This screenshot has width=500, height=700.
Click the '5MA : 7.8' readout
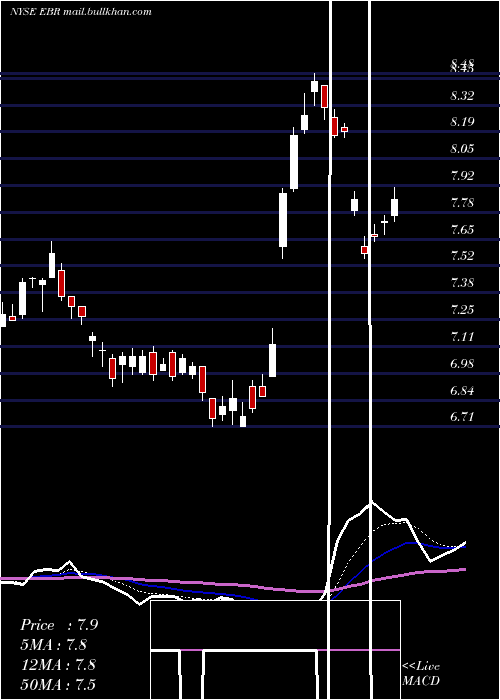tap(54, 645)
